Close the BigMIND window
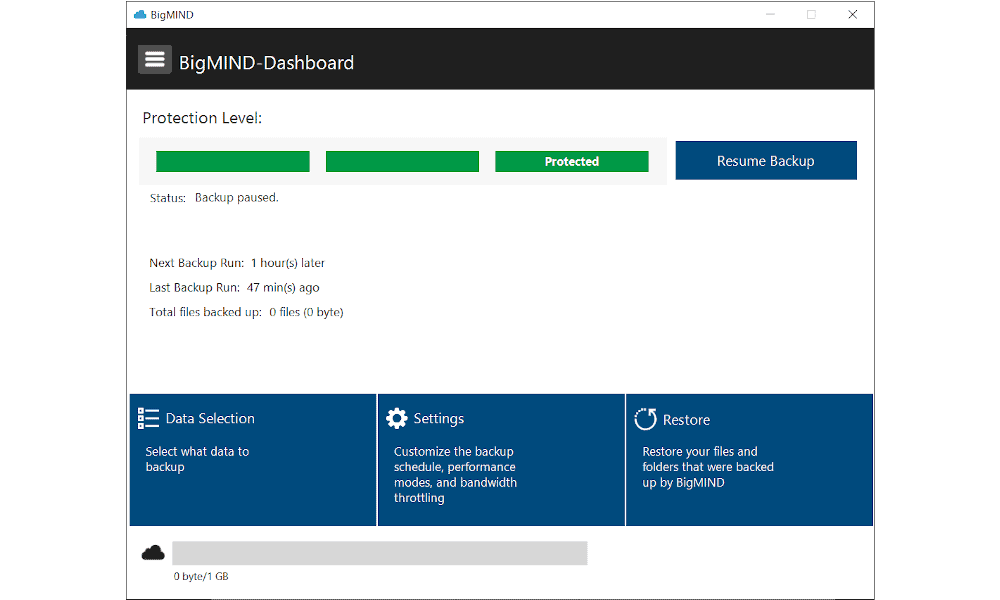 (853, 15)
